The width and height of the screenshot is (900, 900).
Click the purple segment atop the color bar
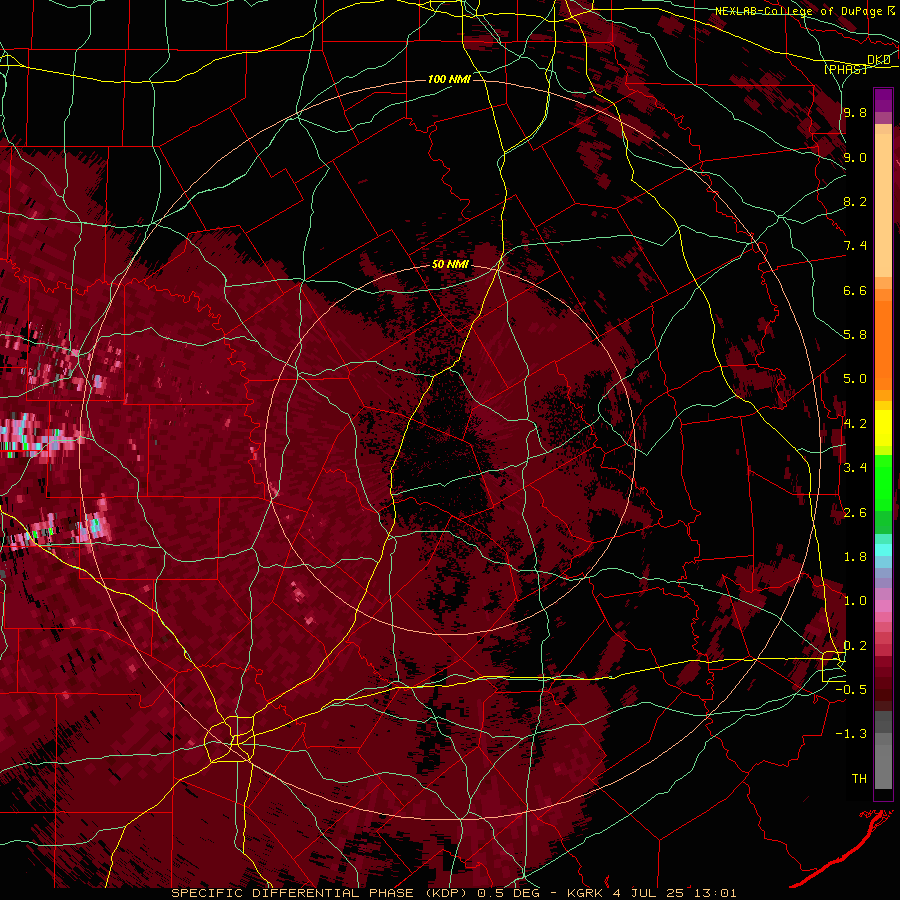(x=883, y=100)
